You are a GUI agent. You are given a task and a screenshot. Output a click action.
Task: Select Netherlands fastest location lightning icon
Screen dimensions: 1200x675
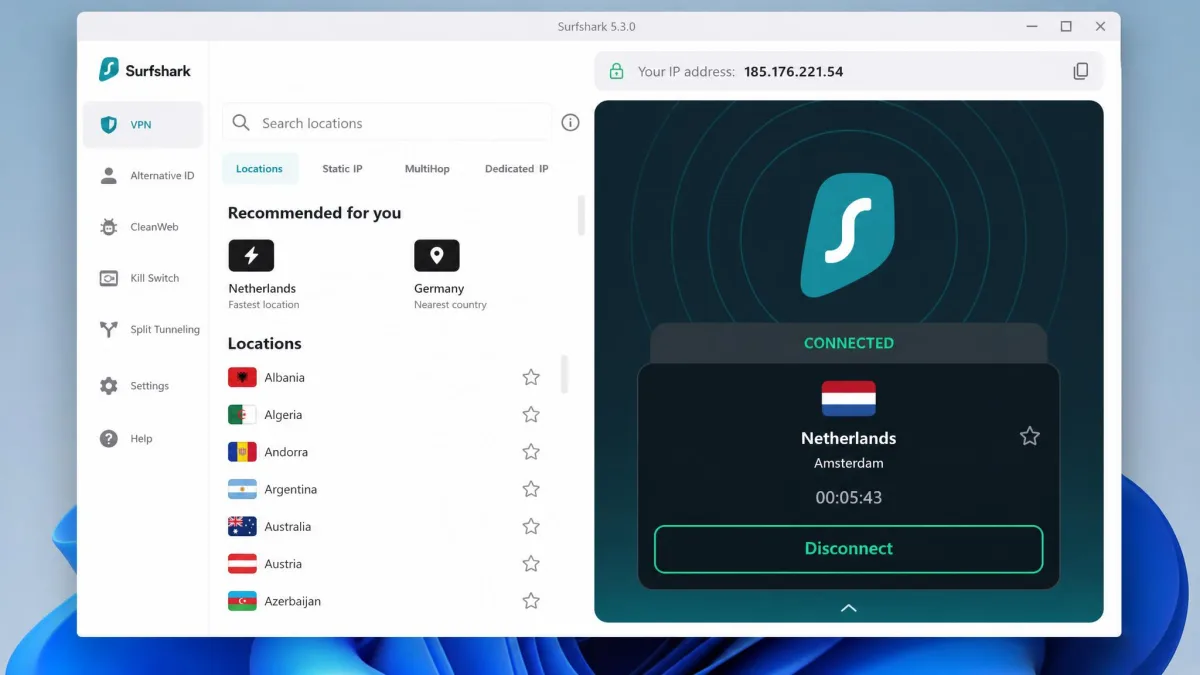click(x=251, y=255)
